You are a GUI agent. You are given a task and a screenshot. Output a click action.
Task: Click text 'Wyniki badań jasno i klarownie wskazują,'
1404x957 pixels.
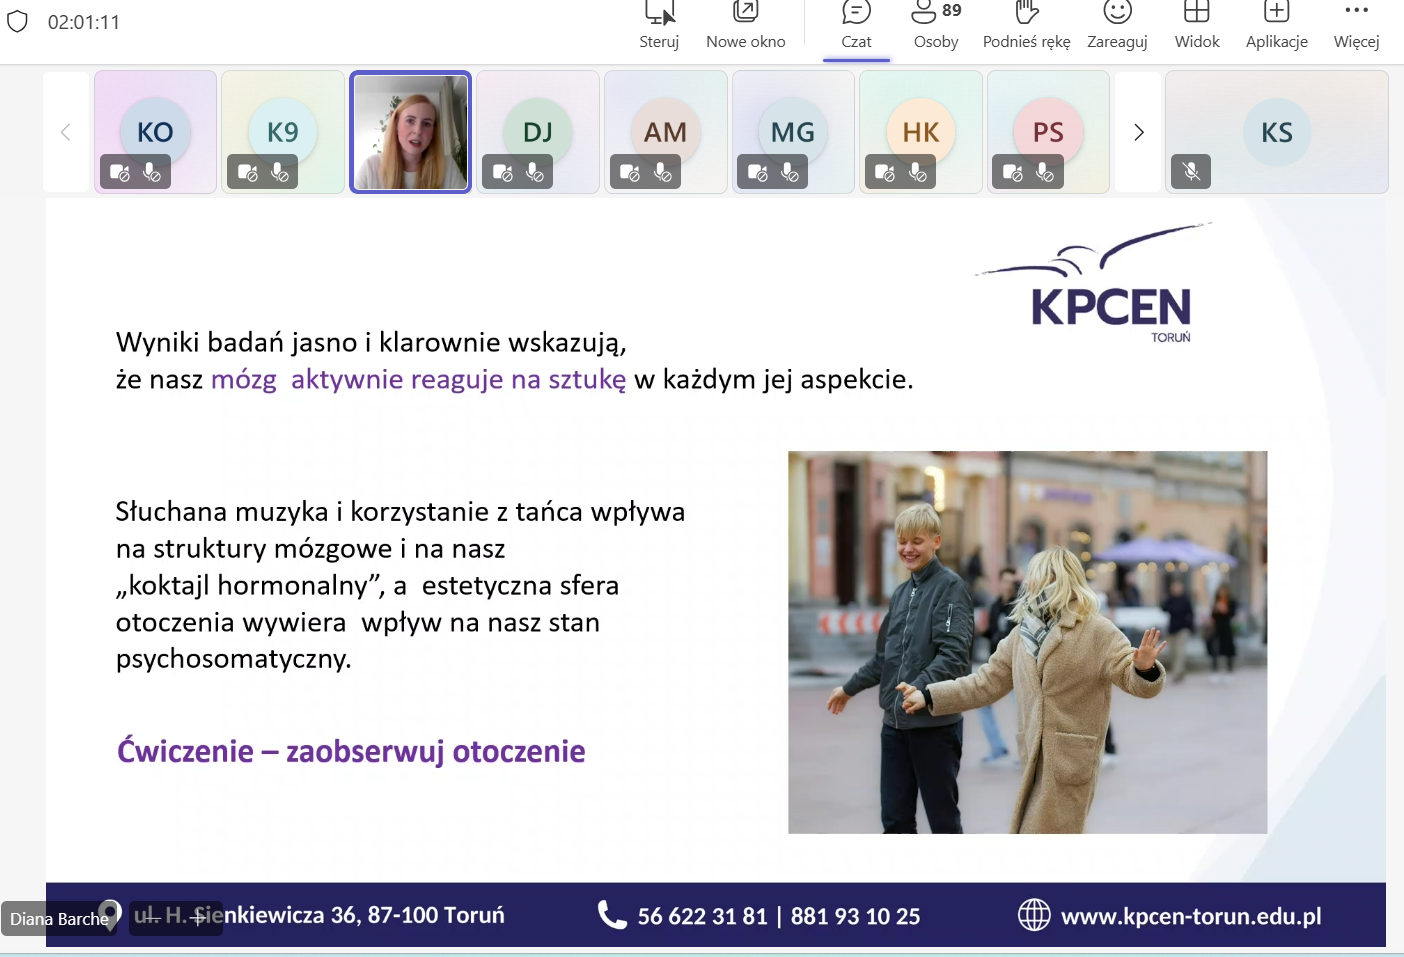371,343
